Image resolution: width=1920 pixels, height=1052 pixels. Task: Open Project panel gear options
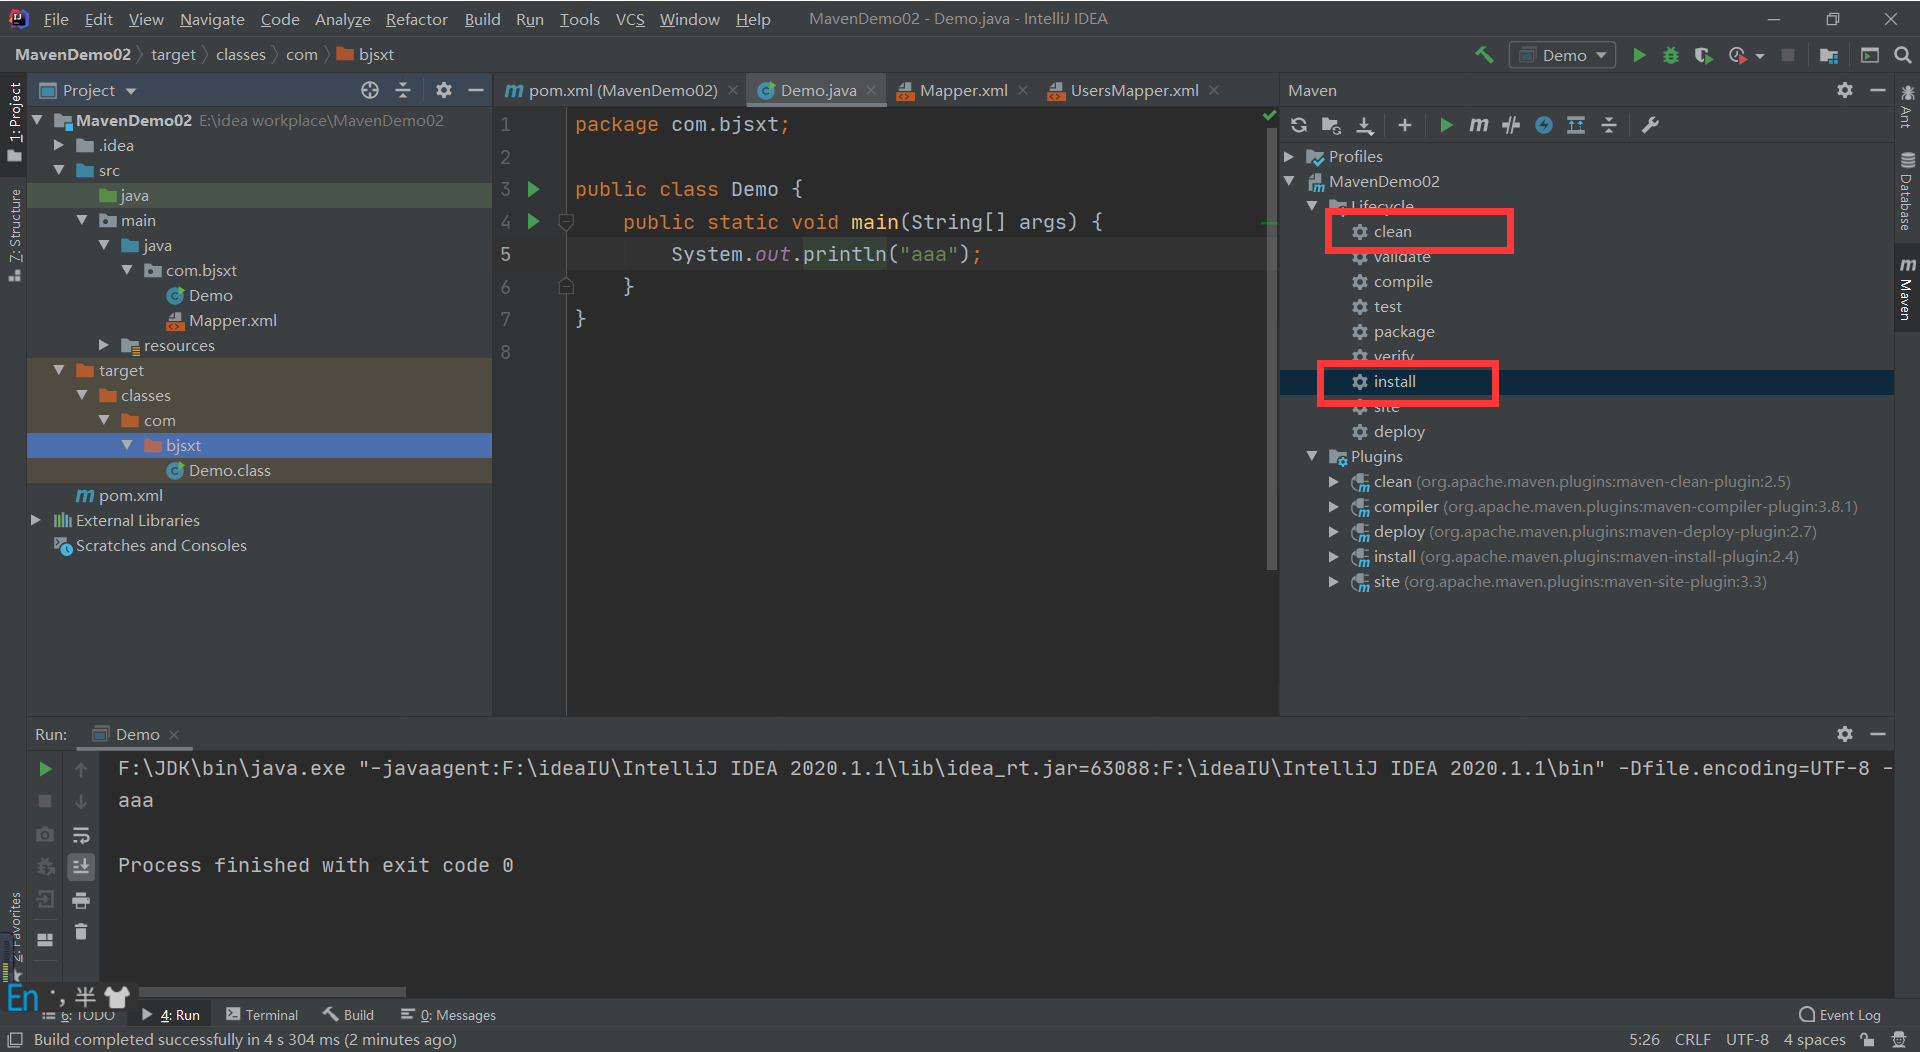tap(444, 90)
